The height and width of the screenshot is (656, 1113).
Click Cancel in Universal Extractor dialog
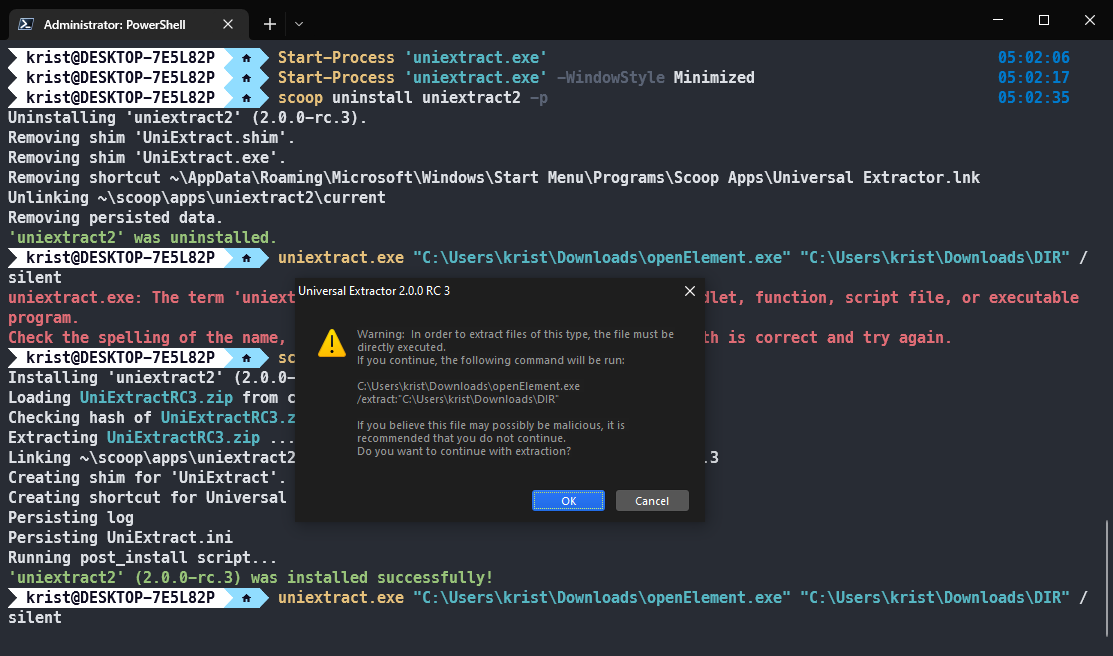652,501
